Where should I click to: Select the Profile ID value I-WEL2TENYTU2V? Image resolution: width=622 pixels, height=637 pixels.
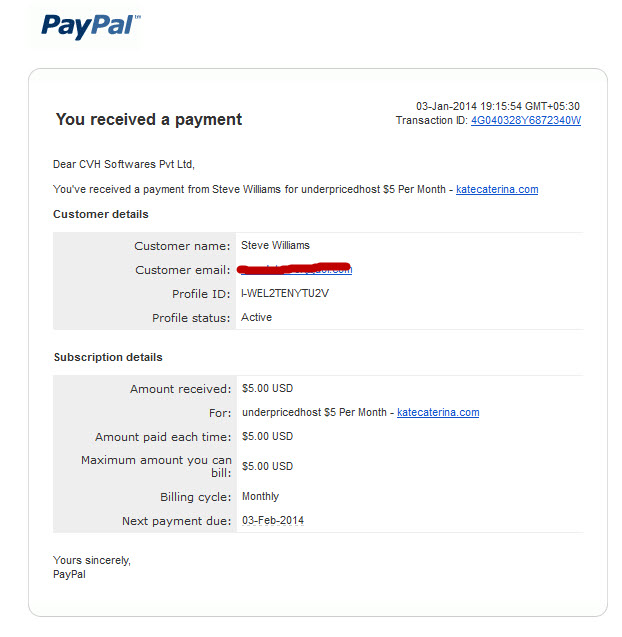[285, 293]
